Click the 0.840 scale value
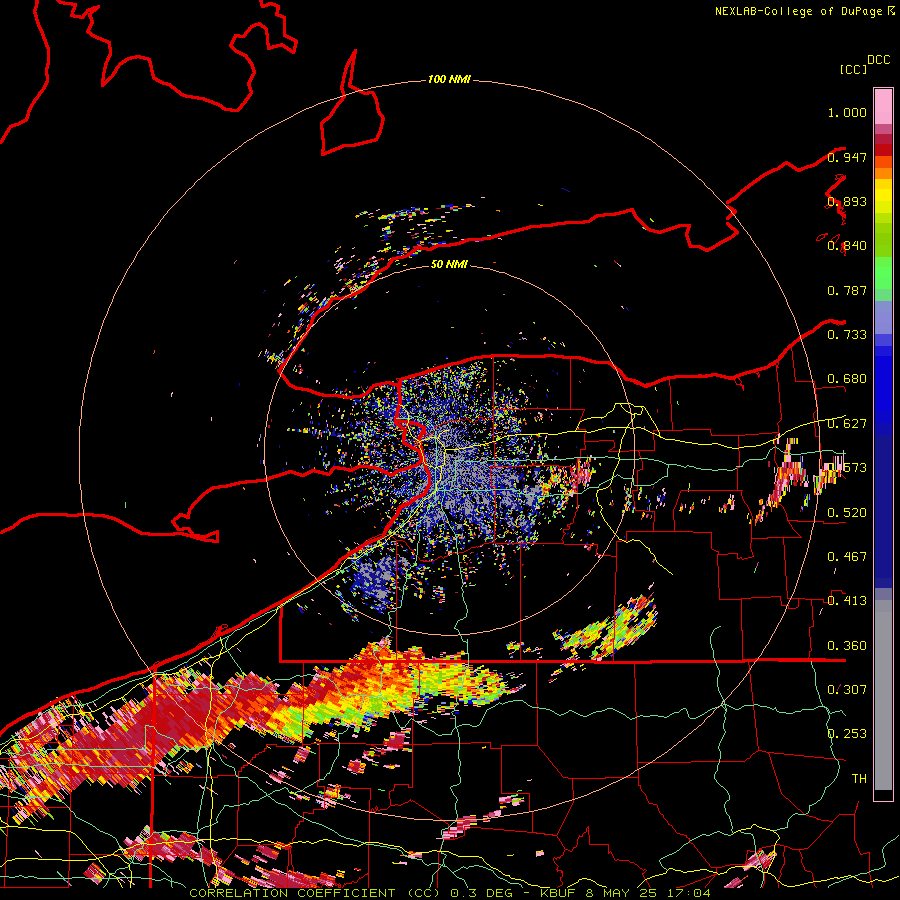The width and height of the screenshot is (900, 900). click(847, 246)
